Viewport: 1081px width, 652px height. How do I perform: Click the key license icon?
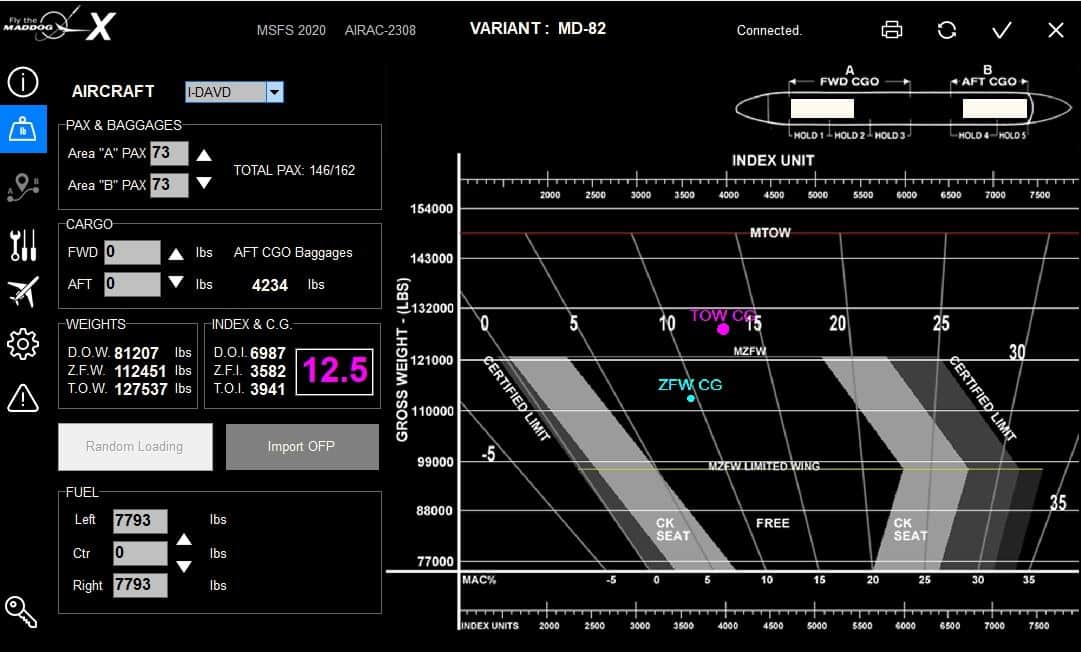[x=21, y=612]
